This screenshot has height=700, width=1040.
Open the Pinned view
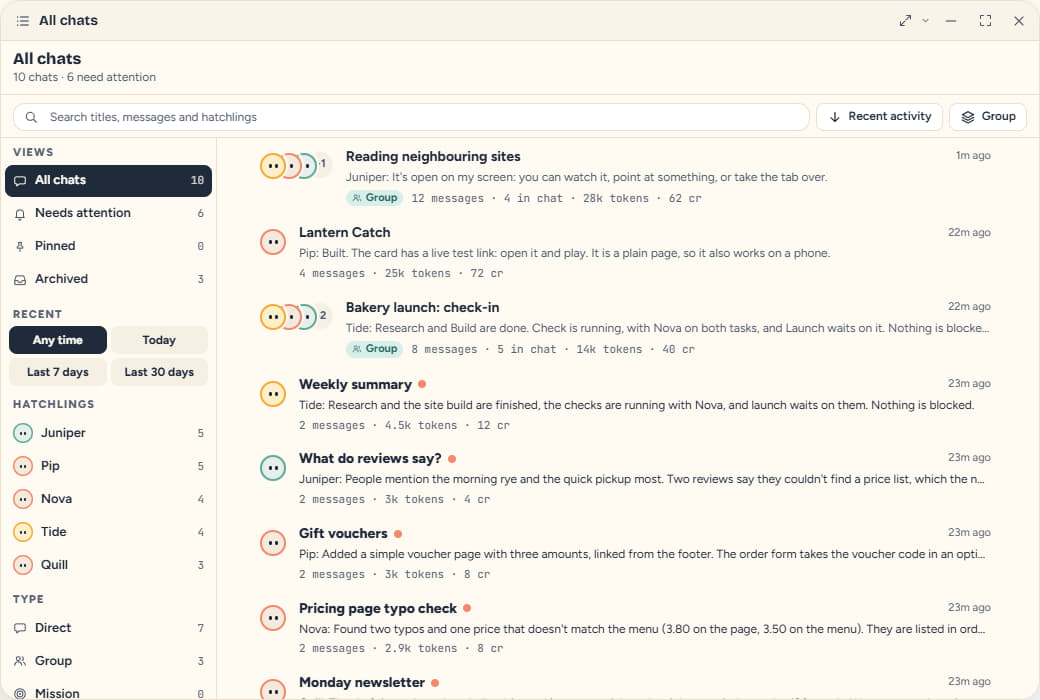tap(108, 246)
